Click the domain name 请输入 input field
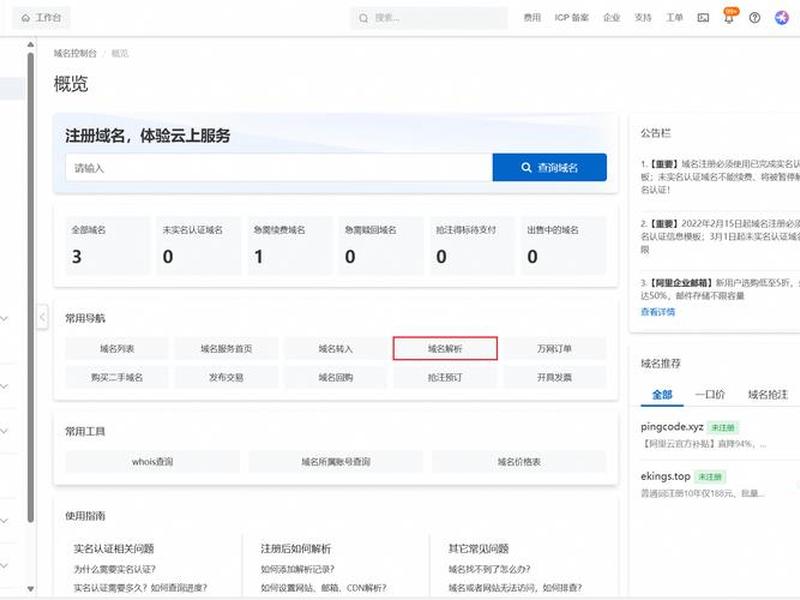This screenshot has width=800, height=600. tap(279, 167)
